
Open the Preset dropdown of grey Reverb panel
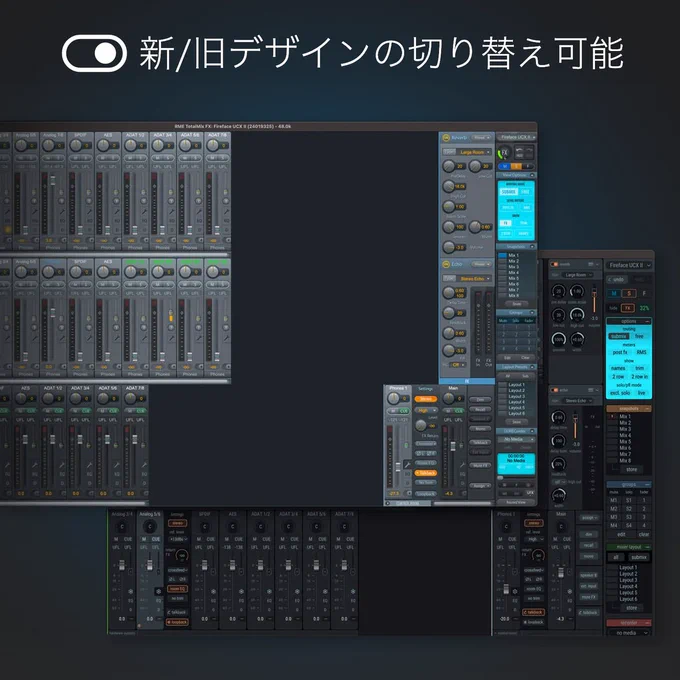pyautogui.click(x=482, y=138)
